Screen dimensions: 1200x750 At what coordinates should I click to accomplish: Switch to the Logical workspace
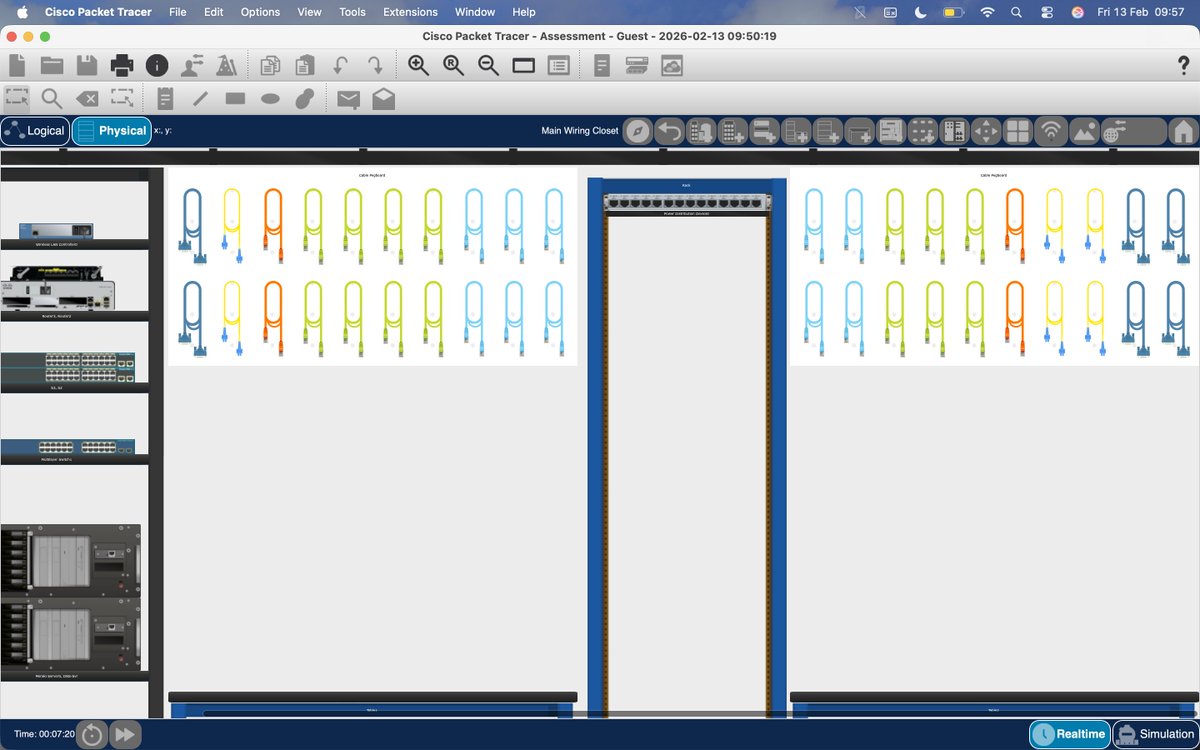click(34, 131)
